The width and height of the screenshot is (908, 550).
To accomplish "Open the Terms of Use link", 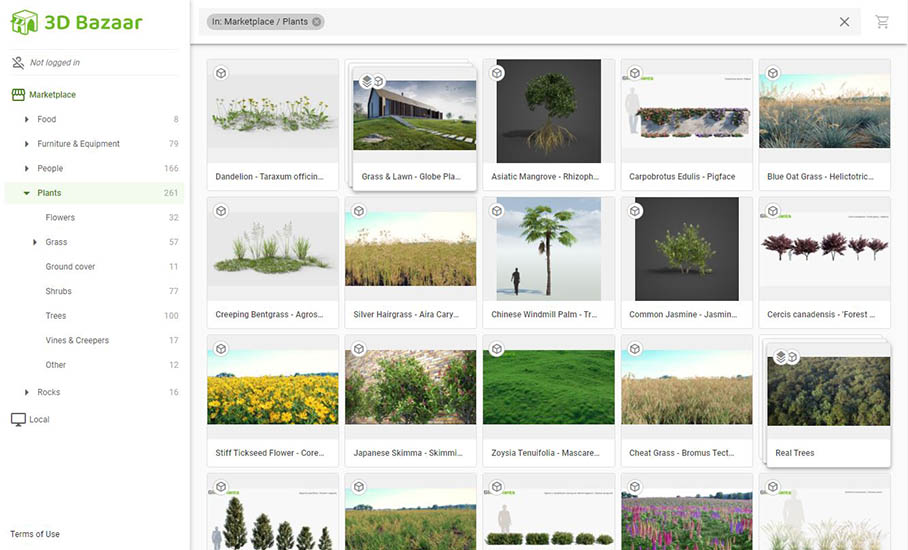I will [x=35, y=534].
